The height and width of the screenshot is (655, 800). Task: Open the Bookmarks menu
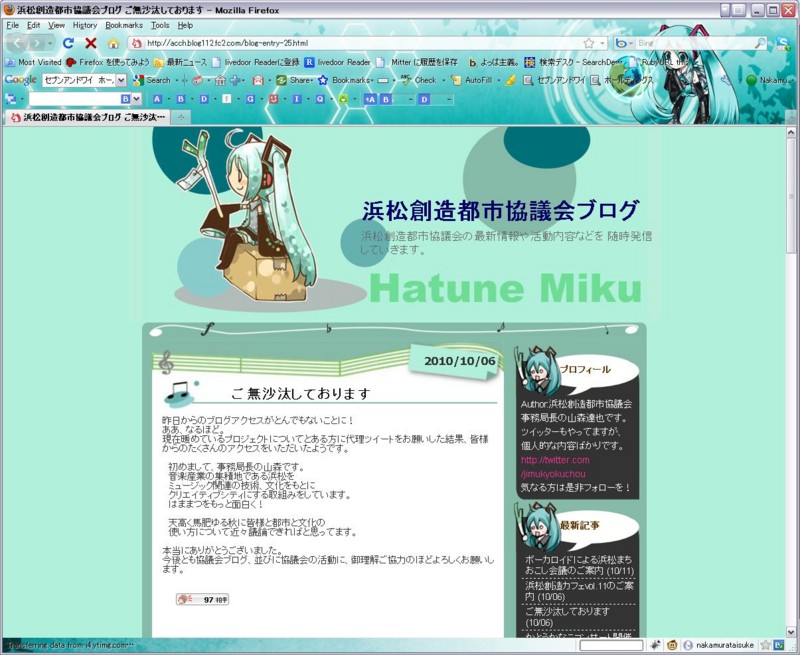(x=124, y=25)
